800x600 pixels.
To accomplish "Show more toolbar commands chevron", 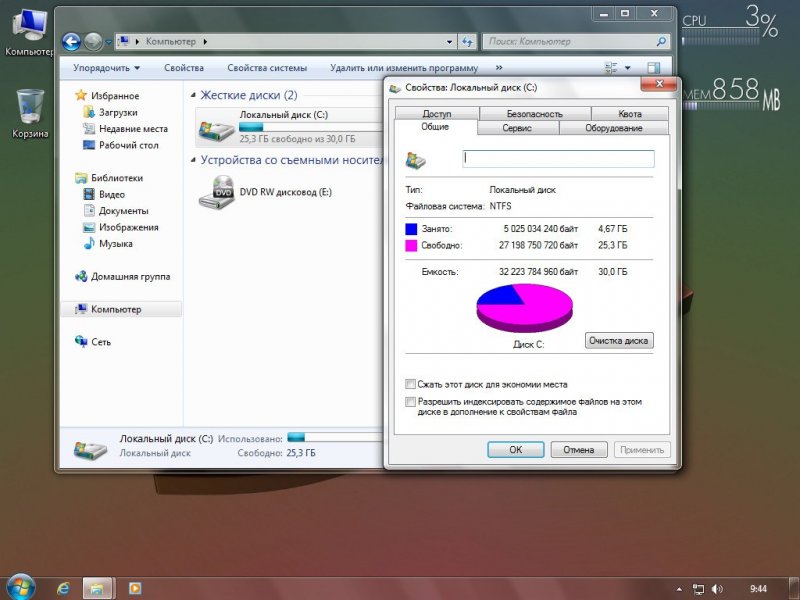I will click(499, 68).
